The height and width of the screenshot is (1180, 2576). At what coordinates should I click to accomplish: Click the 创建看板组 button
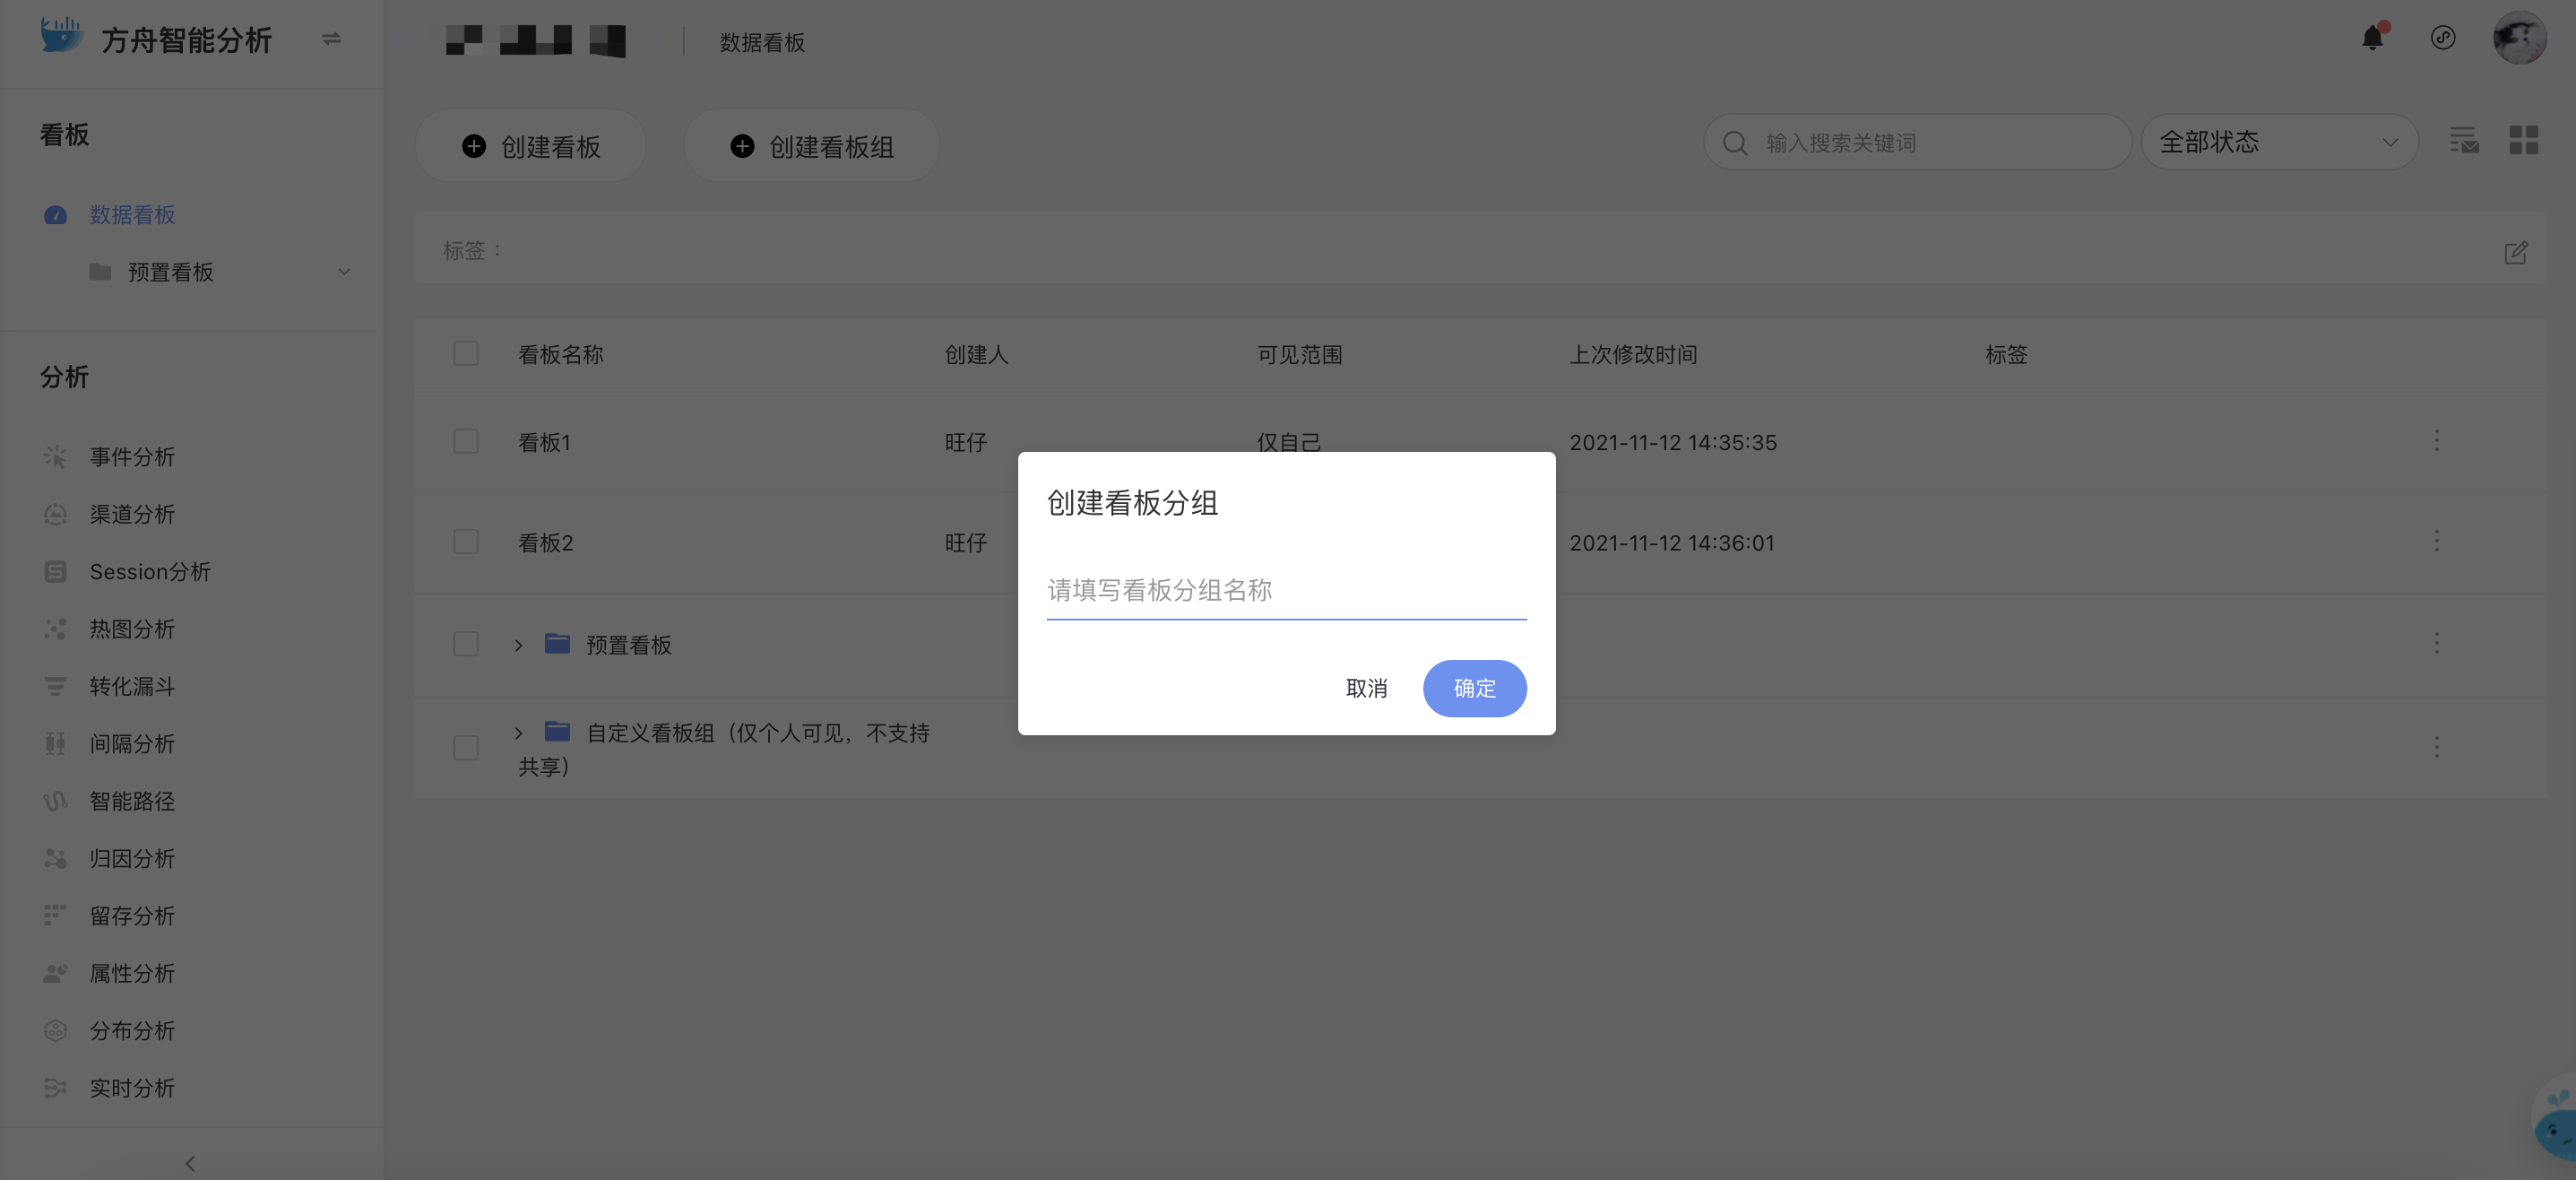pos(812,146)
